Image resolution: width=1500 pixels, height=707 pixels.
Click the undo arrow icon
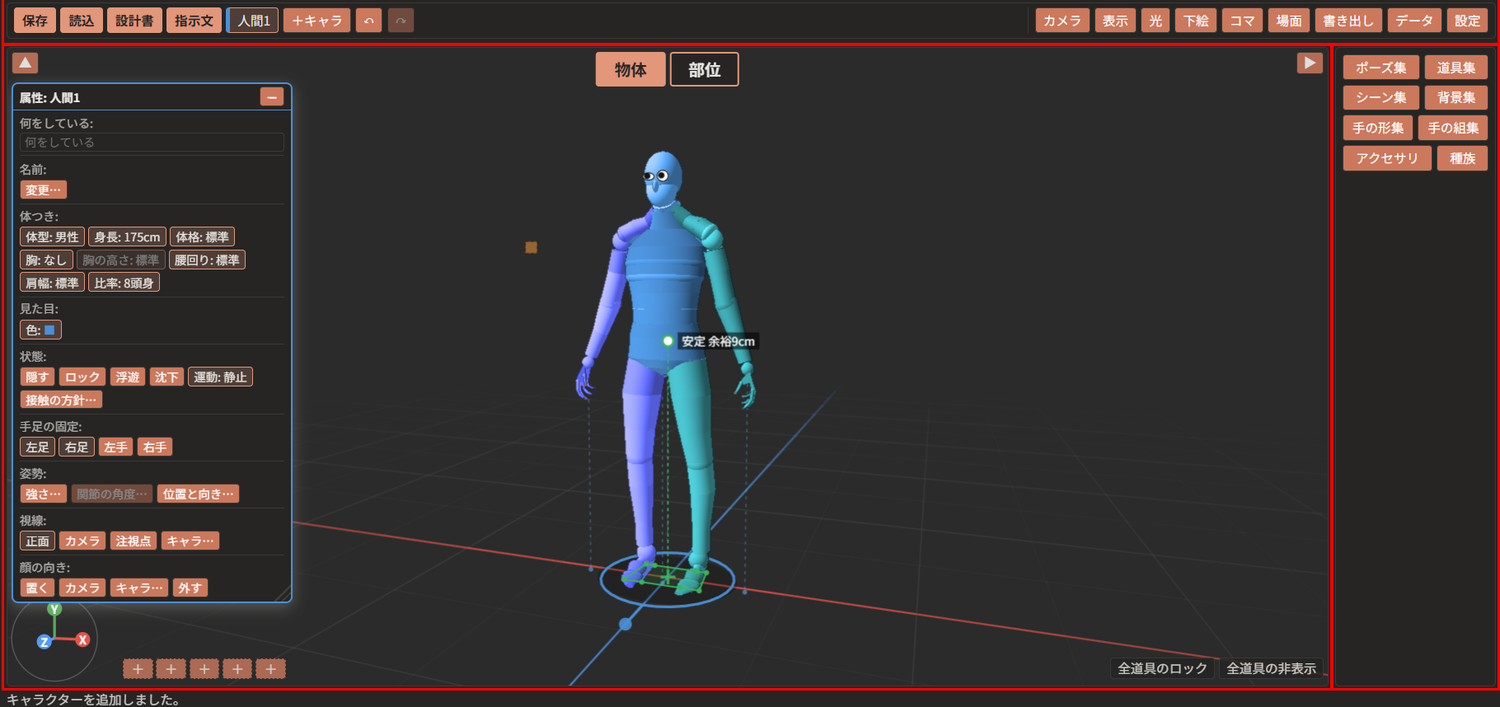pyautogui.click(x=369, y=20)
